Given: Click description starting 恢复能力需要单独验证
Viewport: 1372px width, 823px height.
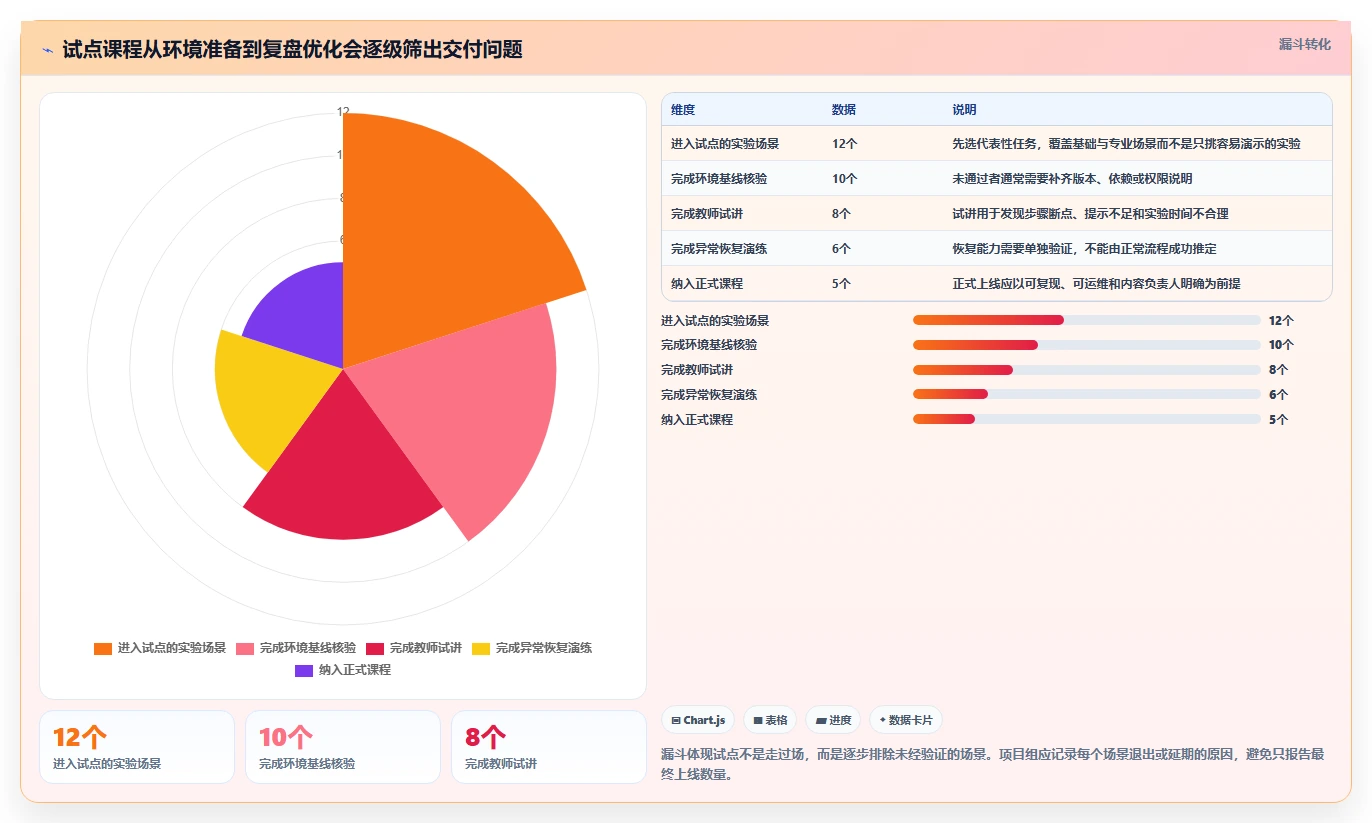Looking at the screenshot, I should (1085, 249).
